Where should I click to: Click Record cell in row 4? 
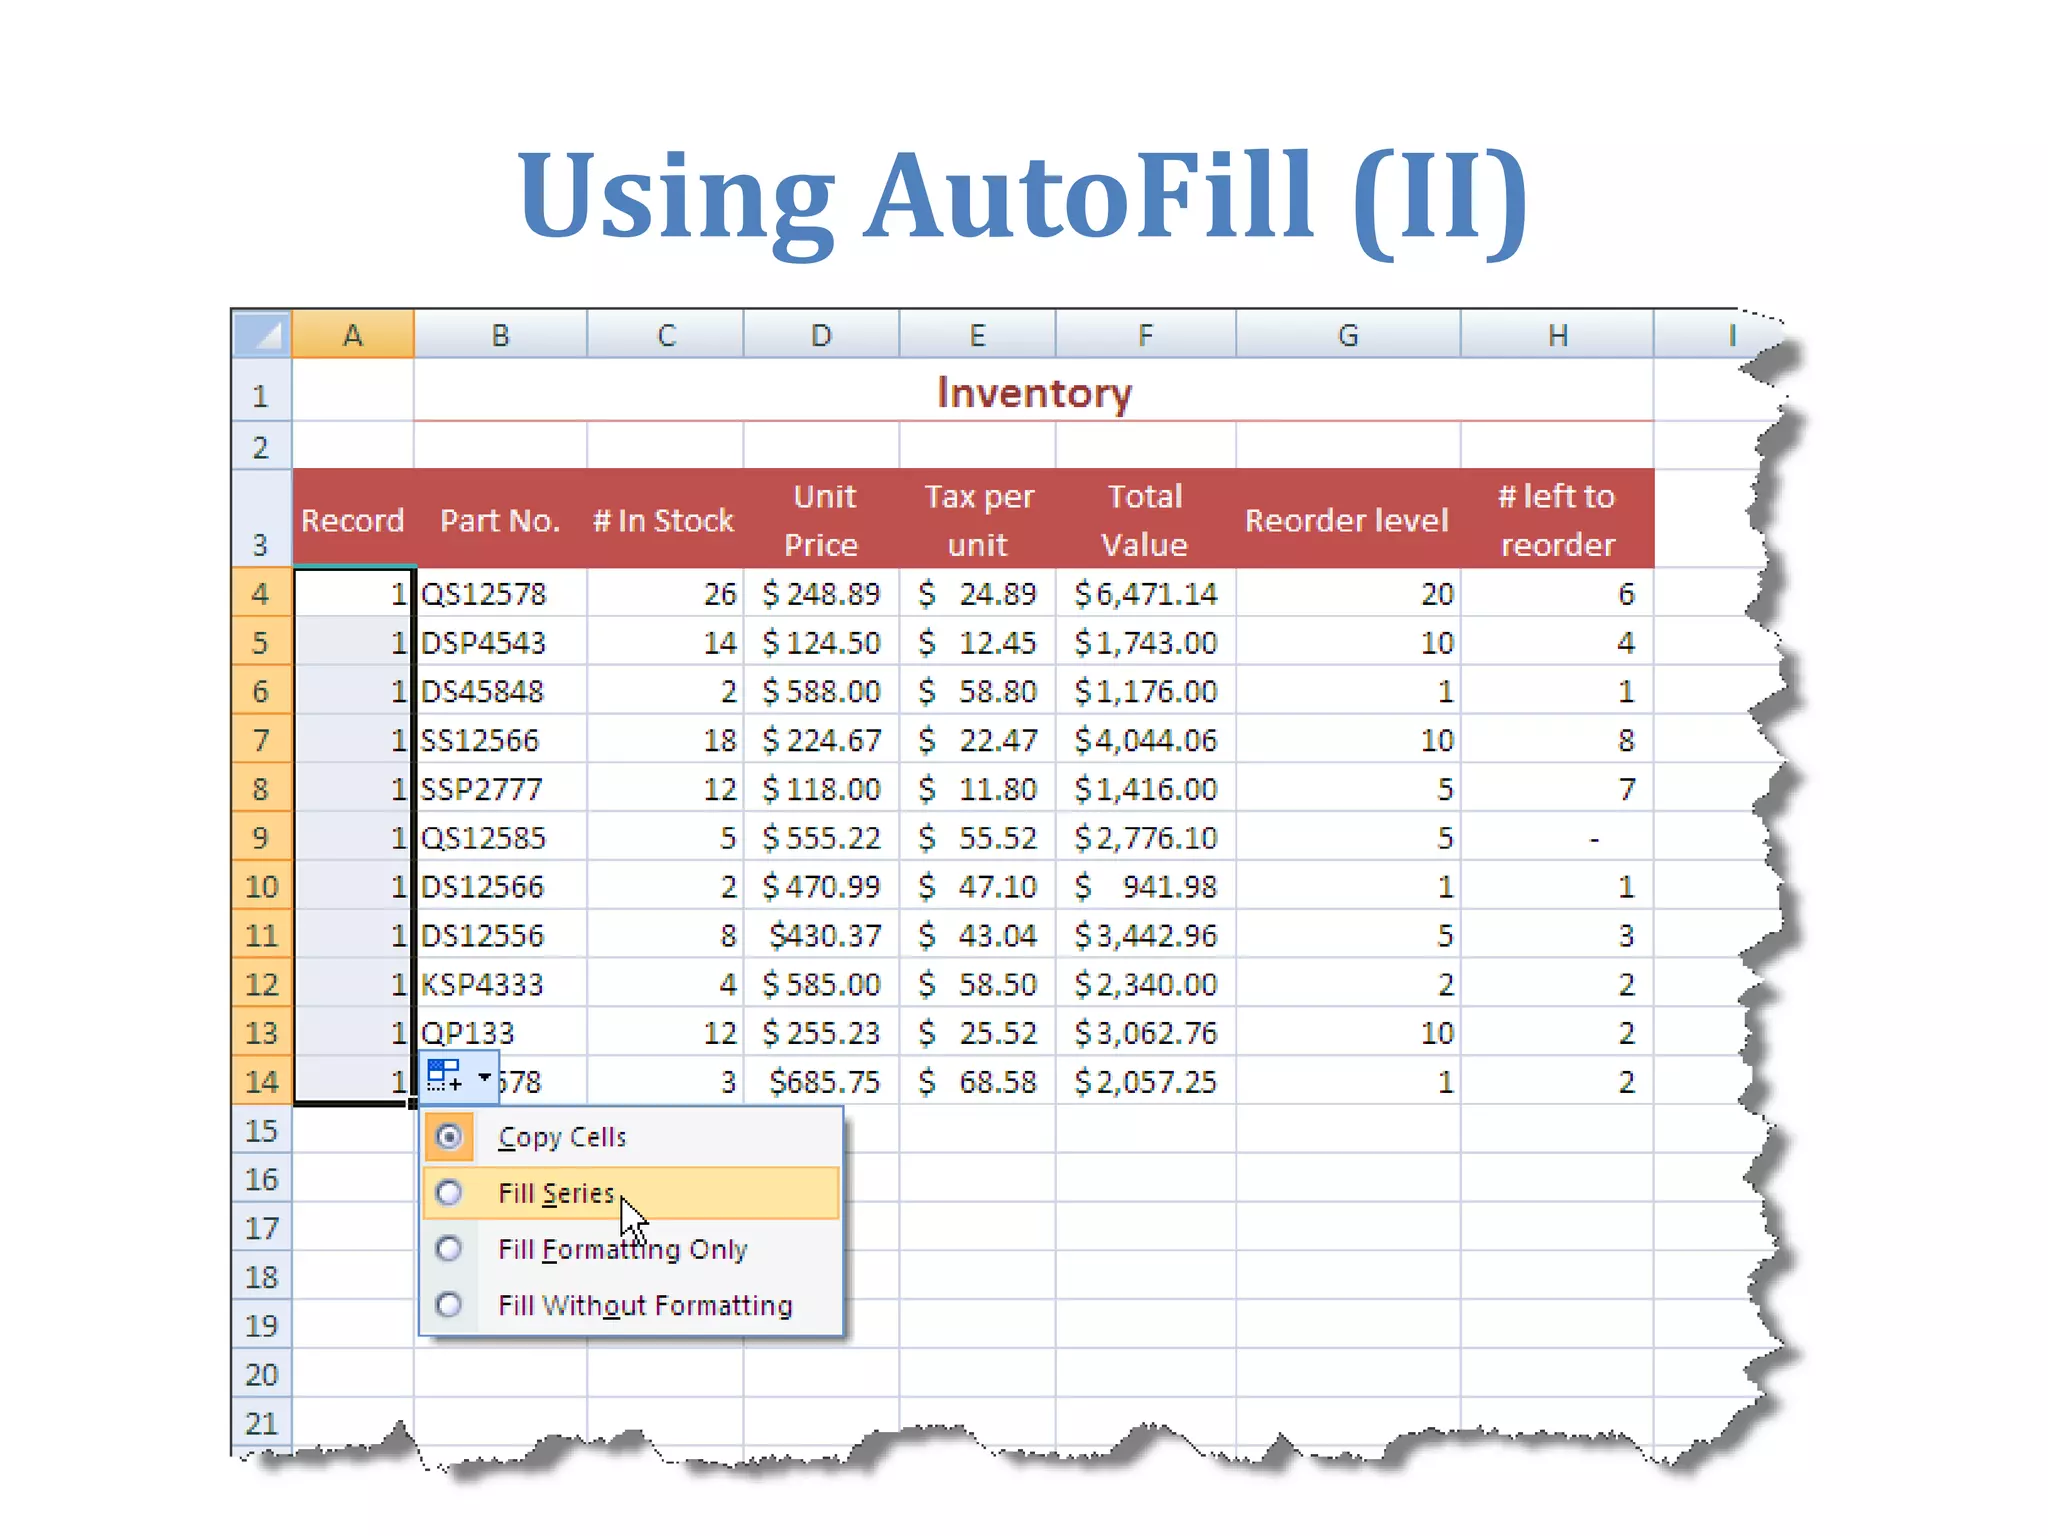pyautogui.click(x=353, y=593)
